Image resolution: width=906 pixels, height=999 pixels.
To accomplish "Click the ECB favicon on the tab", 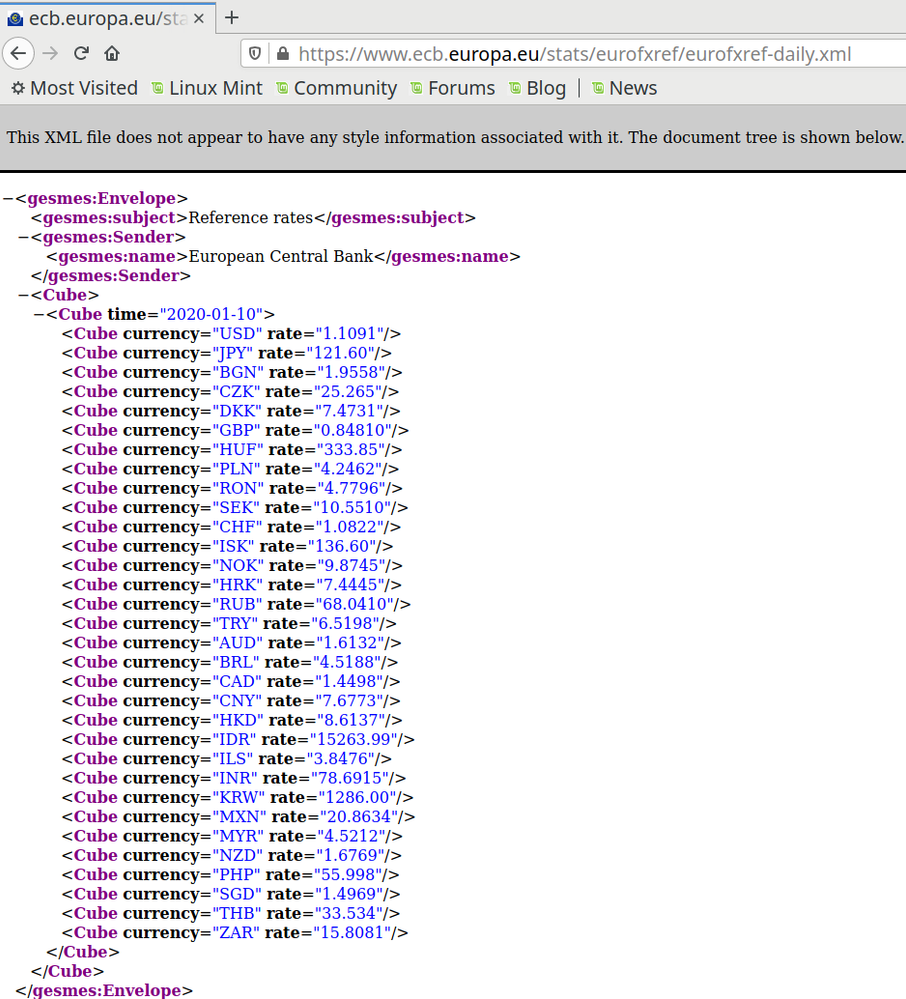I will click(x=15, y=19).
